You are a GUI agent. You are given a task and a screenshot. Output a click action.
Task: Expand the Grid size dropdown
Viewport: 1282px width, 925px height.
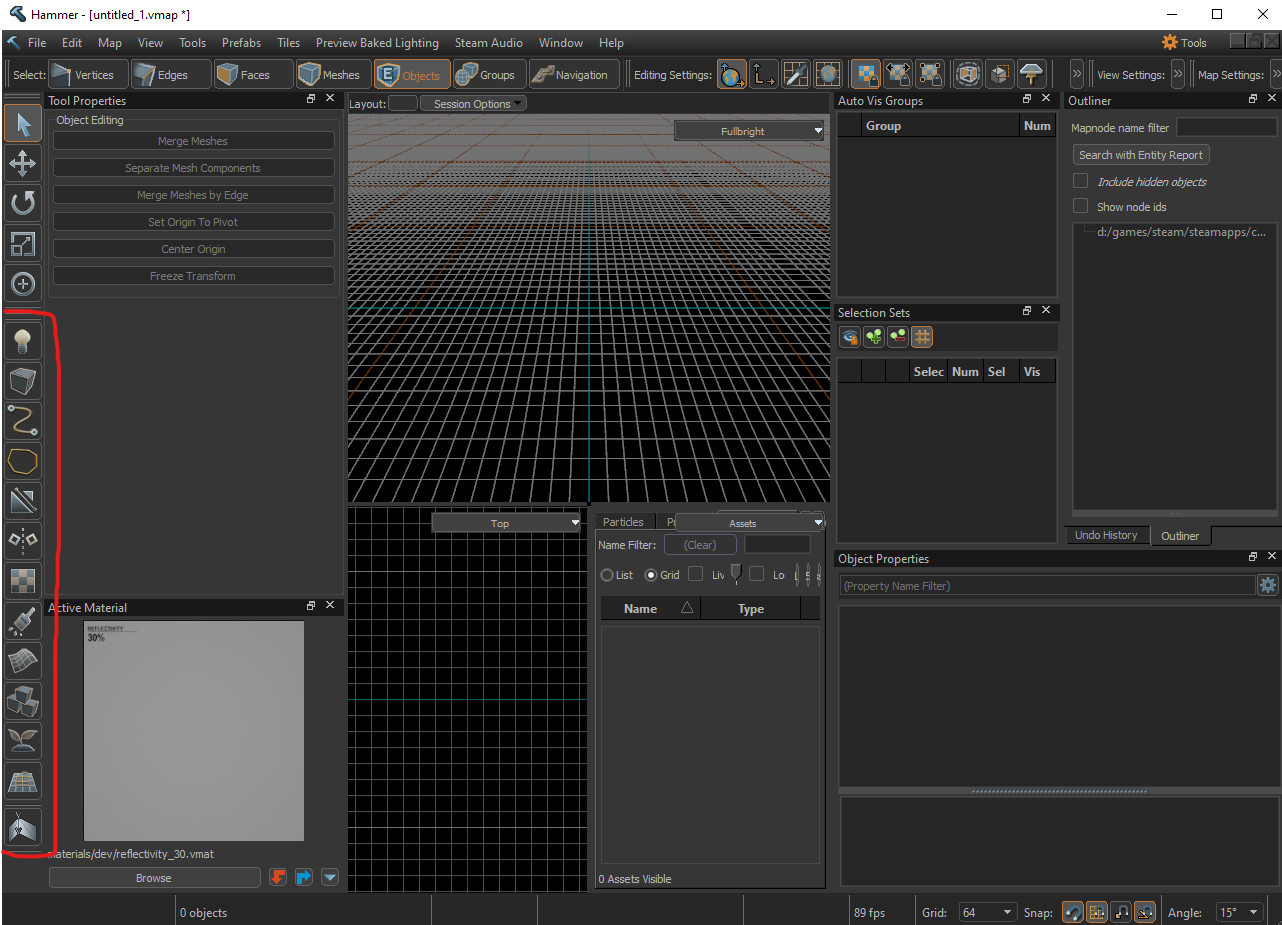[x=987, y=912]
